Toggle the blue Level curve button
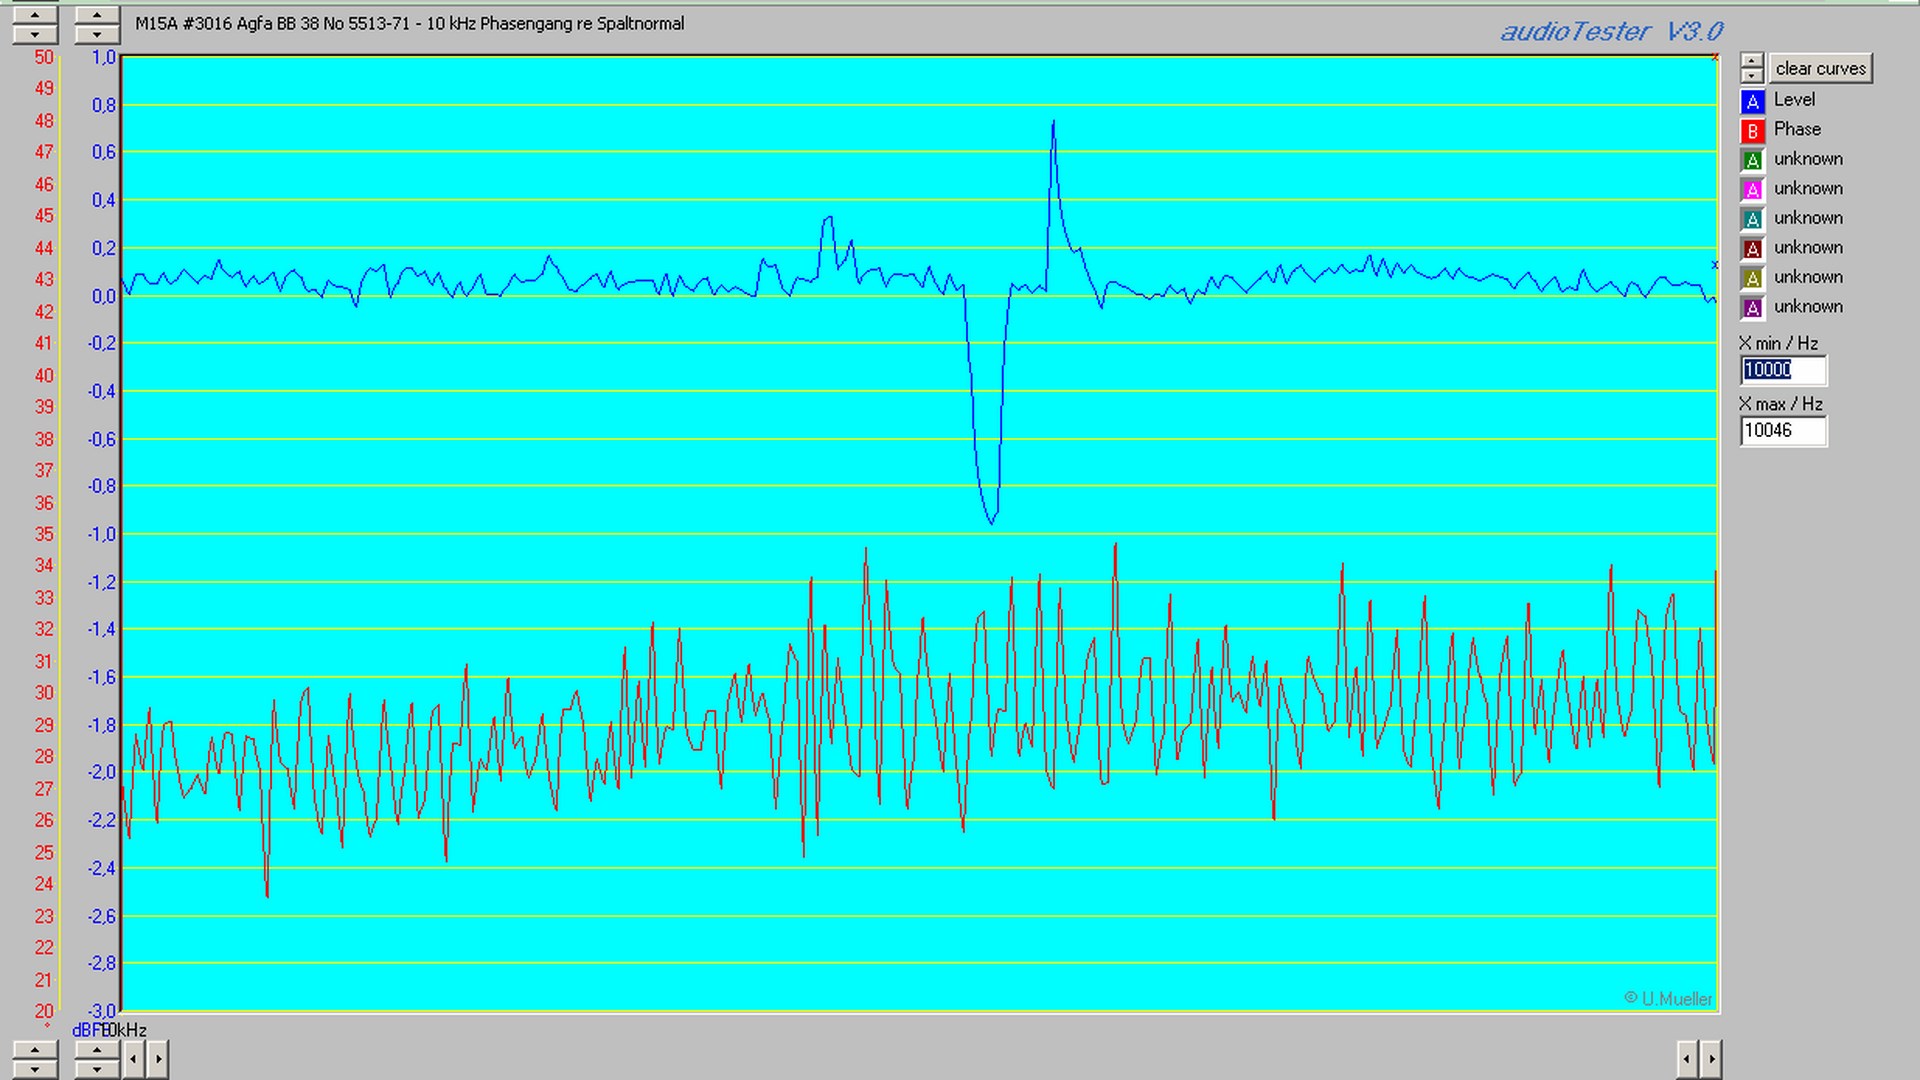 pos(1752,101)
